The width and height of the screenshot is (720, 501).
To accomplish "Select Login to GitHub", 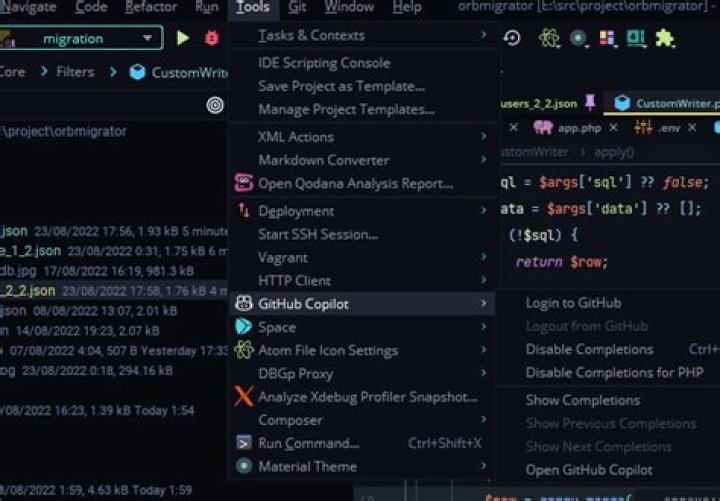I will (x=573, y=303).
